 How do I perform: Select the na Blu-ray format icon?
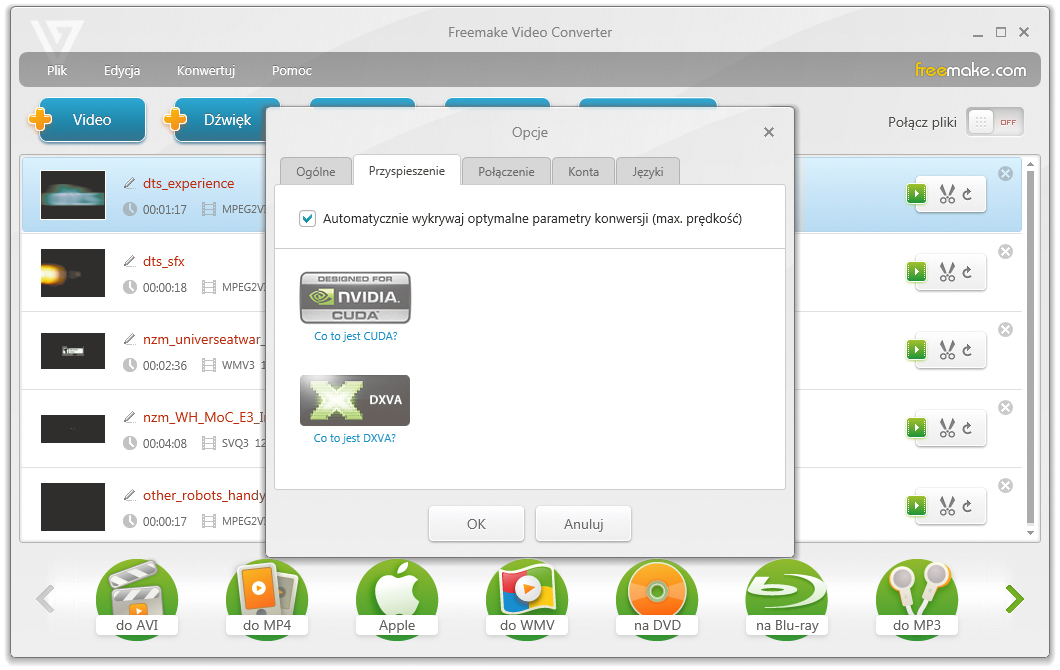pyautogui.click(x=787, y=599)
